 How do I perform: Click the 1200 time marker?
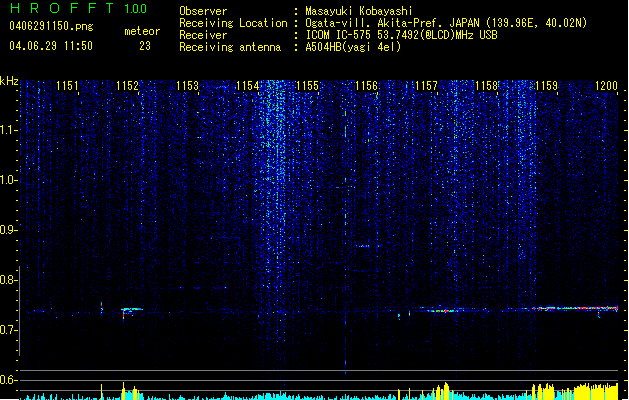[x=606, y=86]
